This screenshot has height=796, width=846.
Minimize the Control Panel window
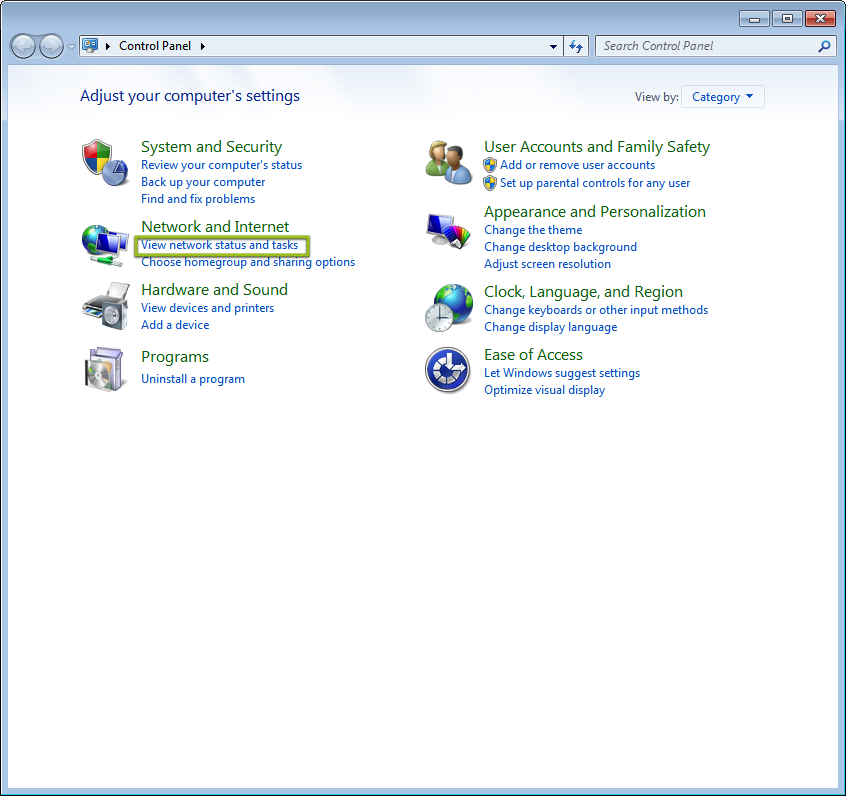754,19
